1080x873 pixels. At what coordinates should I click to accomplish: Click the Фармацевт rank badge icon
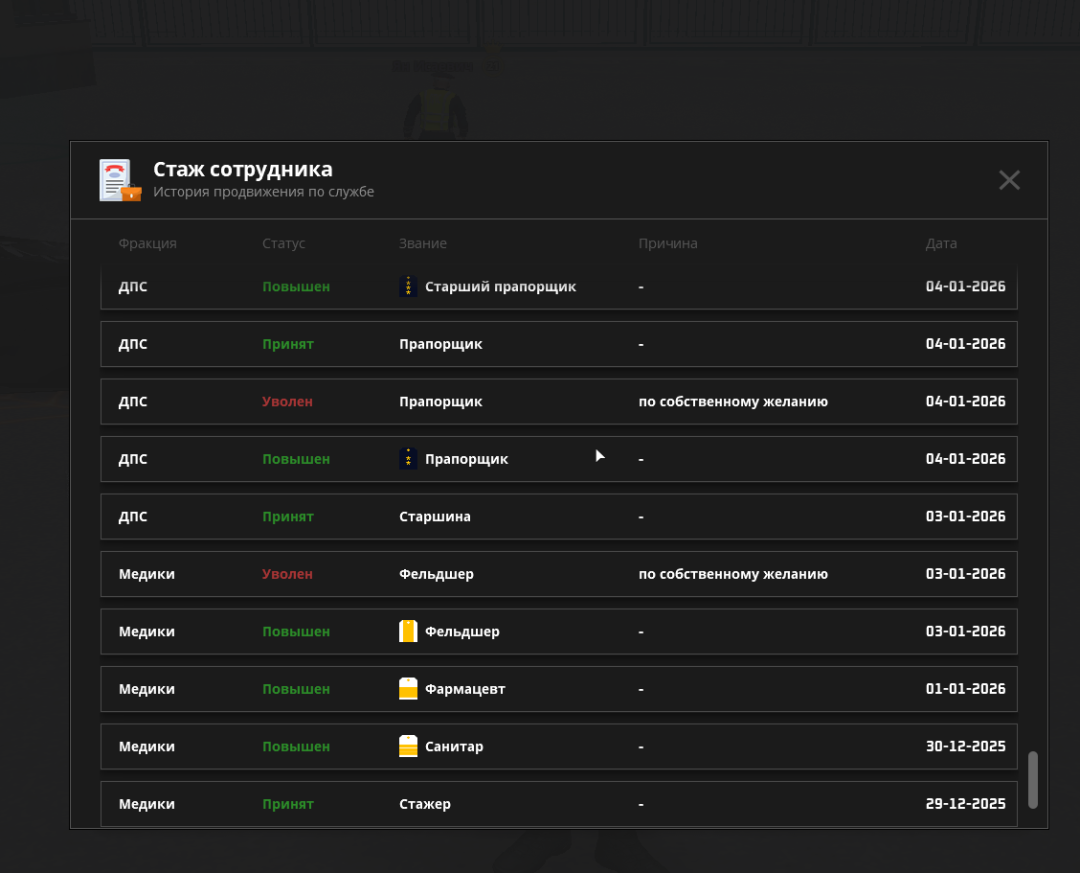click(408, 689)
